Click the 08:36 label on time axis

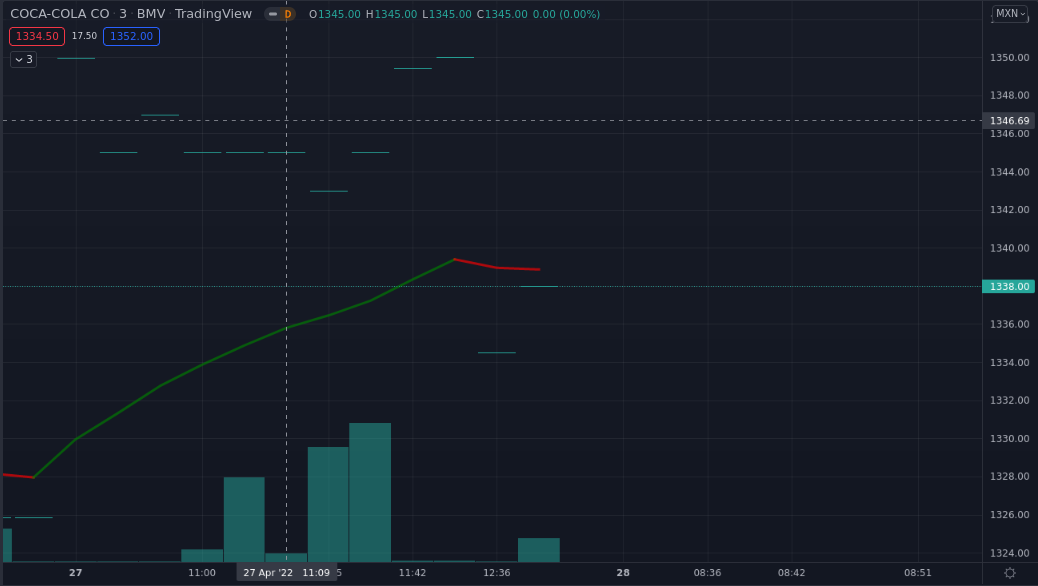coord(707,573)
